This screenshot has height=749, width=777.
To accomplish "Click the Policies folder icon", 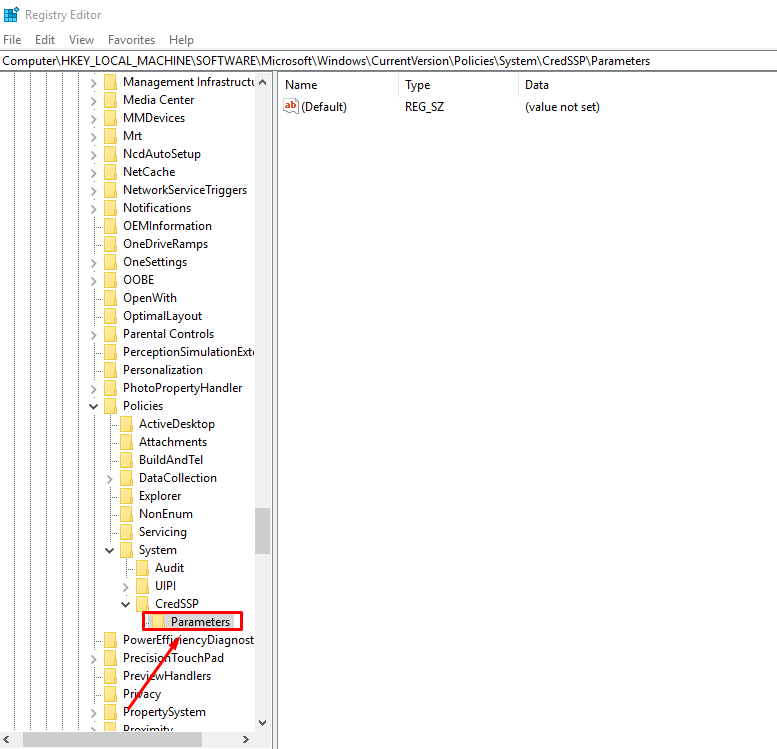I will point(110,406).
